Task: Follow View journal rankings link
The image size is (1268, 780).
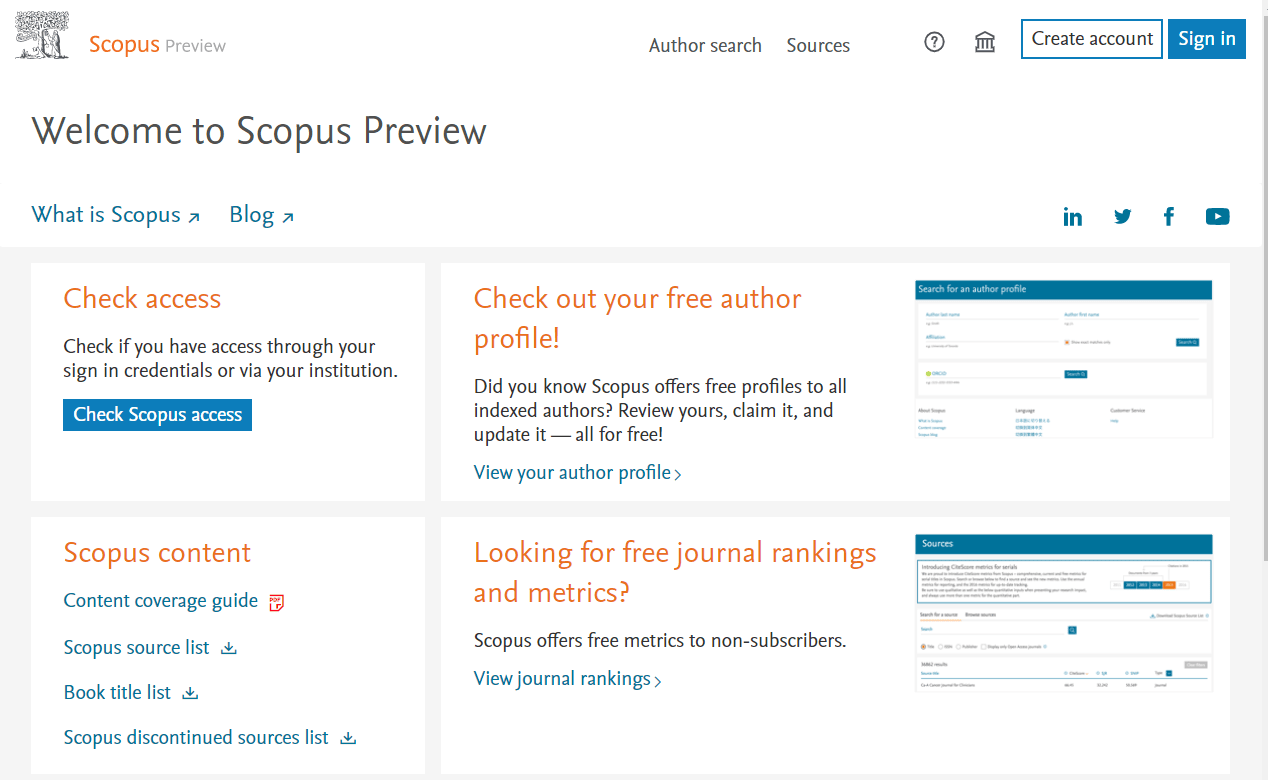Action: pos(567,678)
